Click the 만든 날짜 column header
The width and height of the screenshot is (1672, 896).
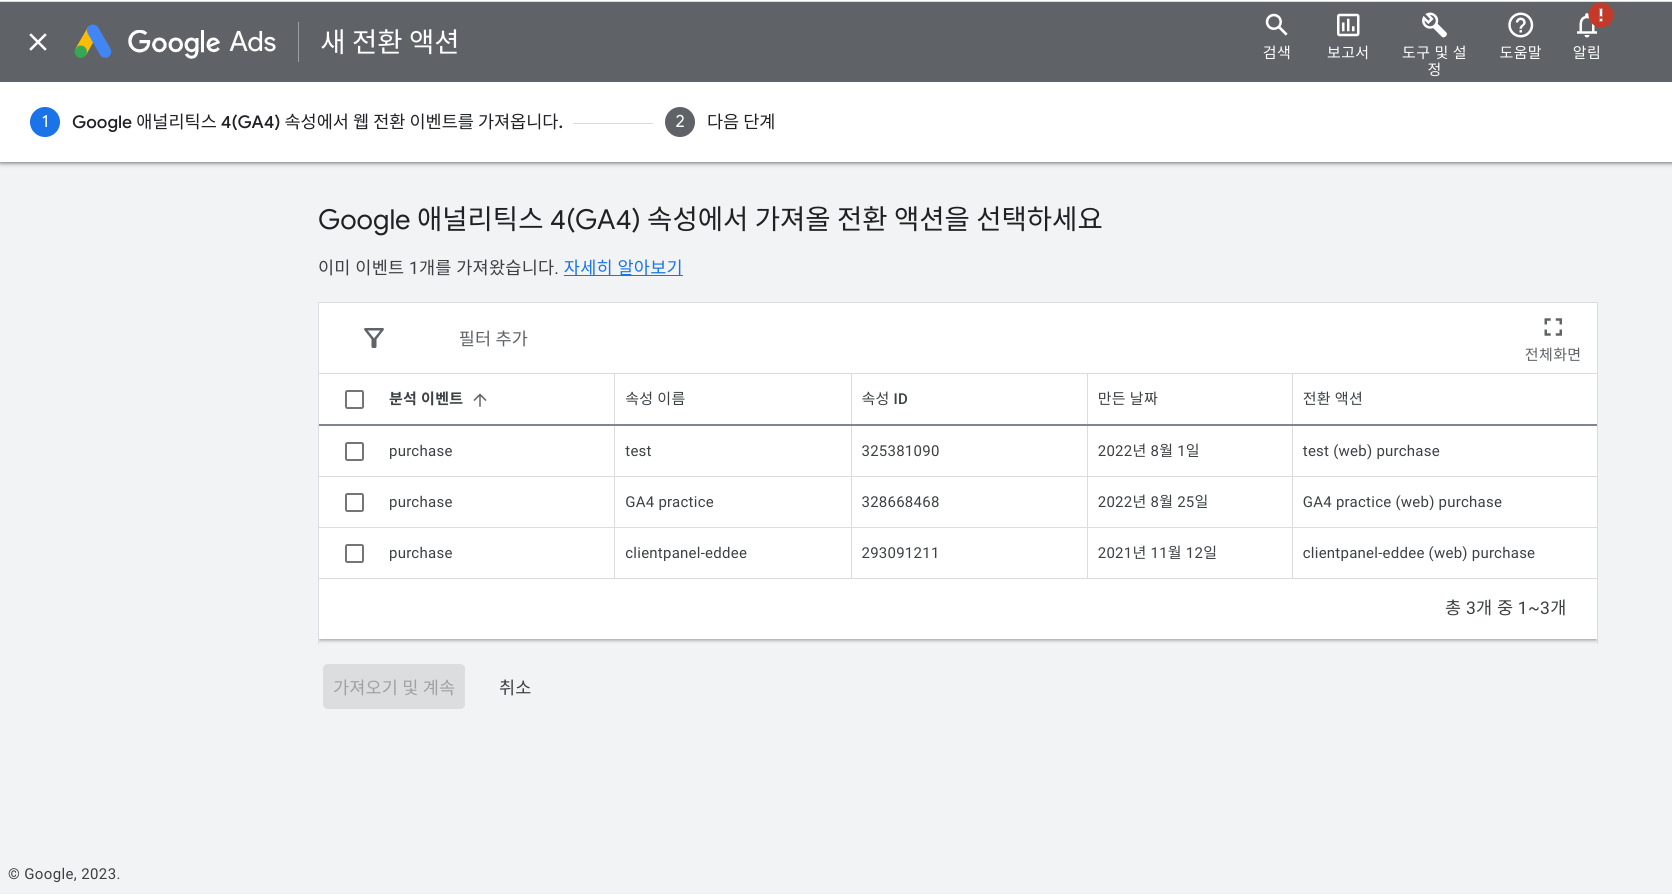click(x=1127, y=398)
